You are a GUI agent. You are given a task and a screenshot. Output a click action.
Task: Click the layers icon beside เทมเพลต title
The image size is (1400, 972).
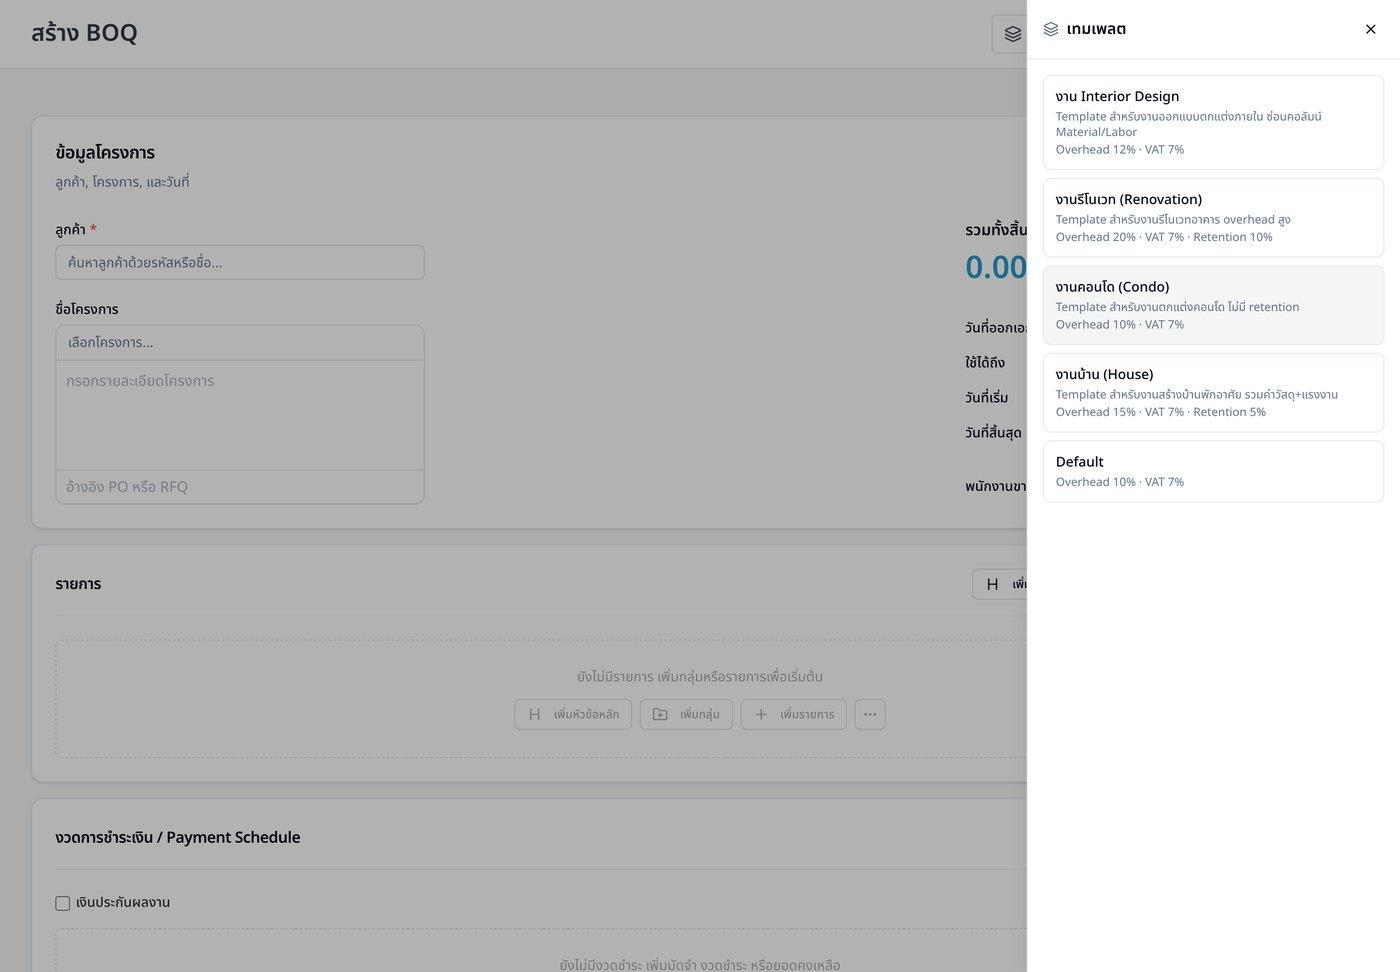(1051, 29)
